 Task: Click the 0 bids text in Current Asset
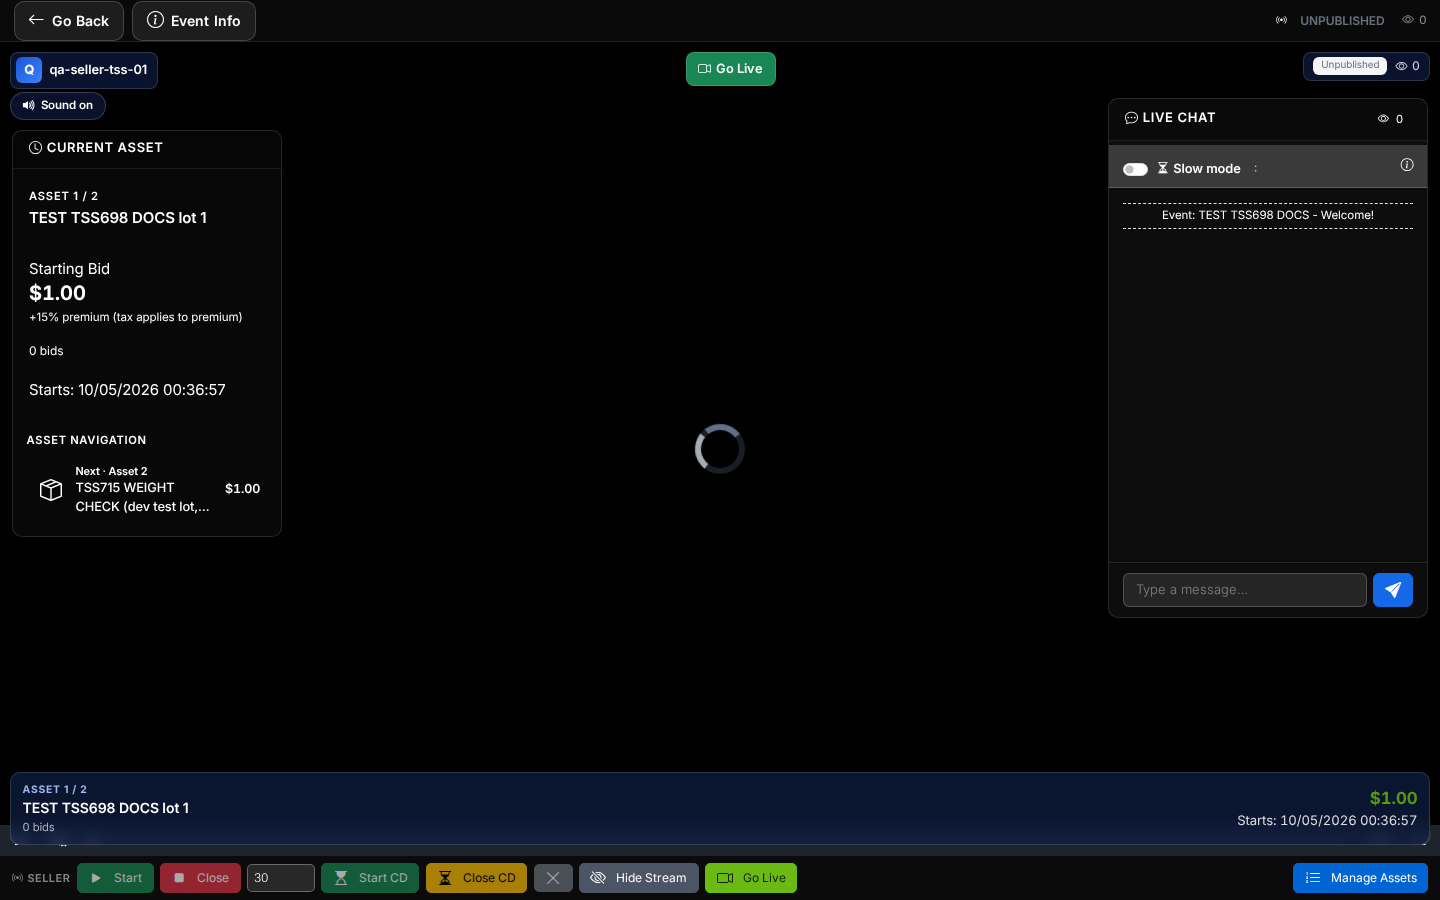point(46,351)
